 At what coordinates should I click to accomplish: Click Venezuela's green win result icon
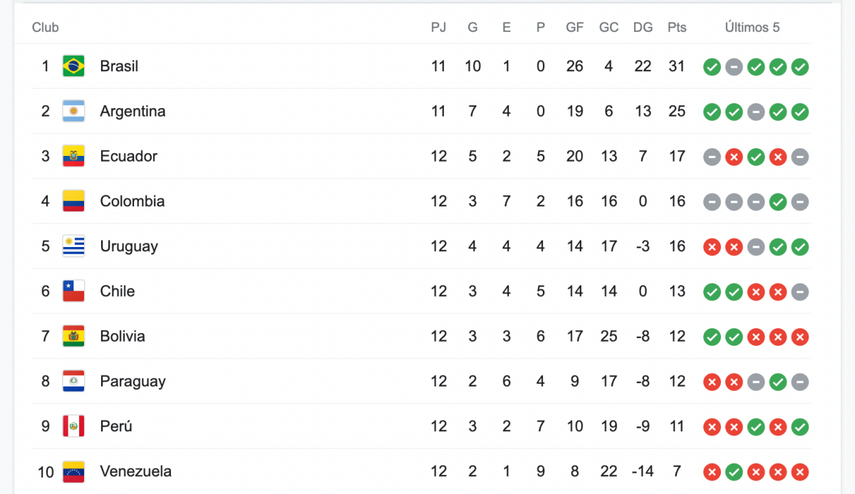(734, 472)
